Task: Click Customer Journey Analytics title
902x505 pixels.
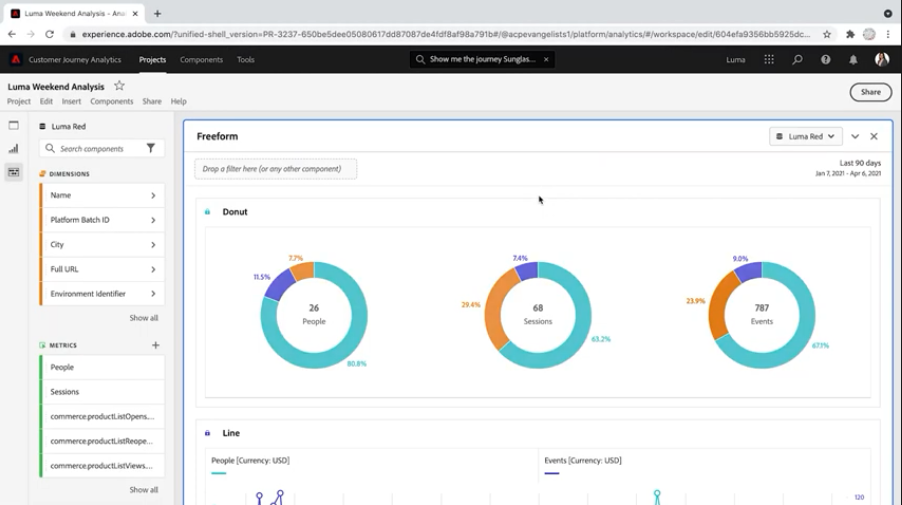Action: pyautogui.click(x=75, y=59)
